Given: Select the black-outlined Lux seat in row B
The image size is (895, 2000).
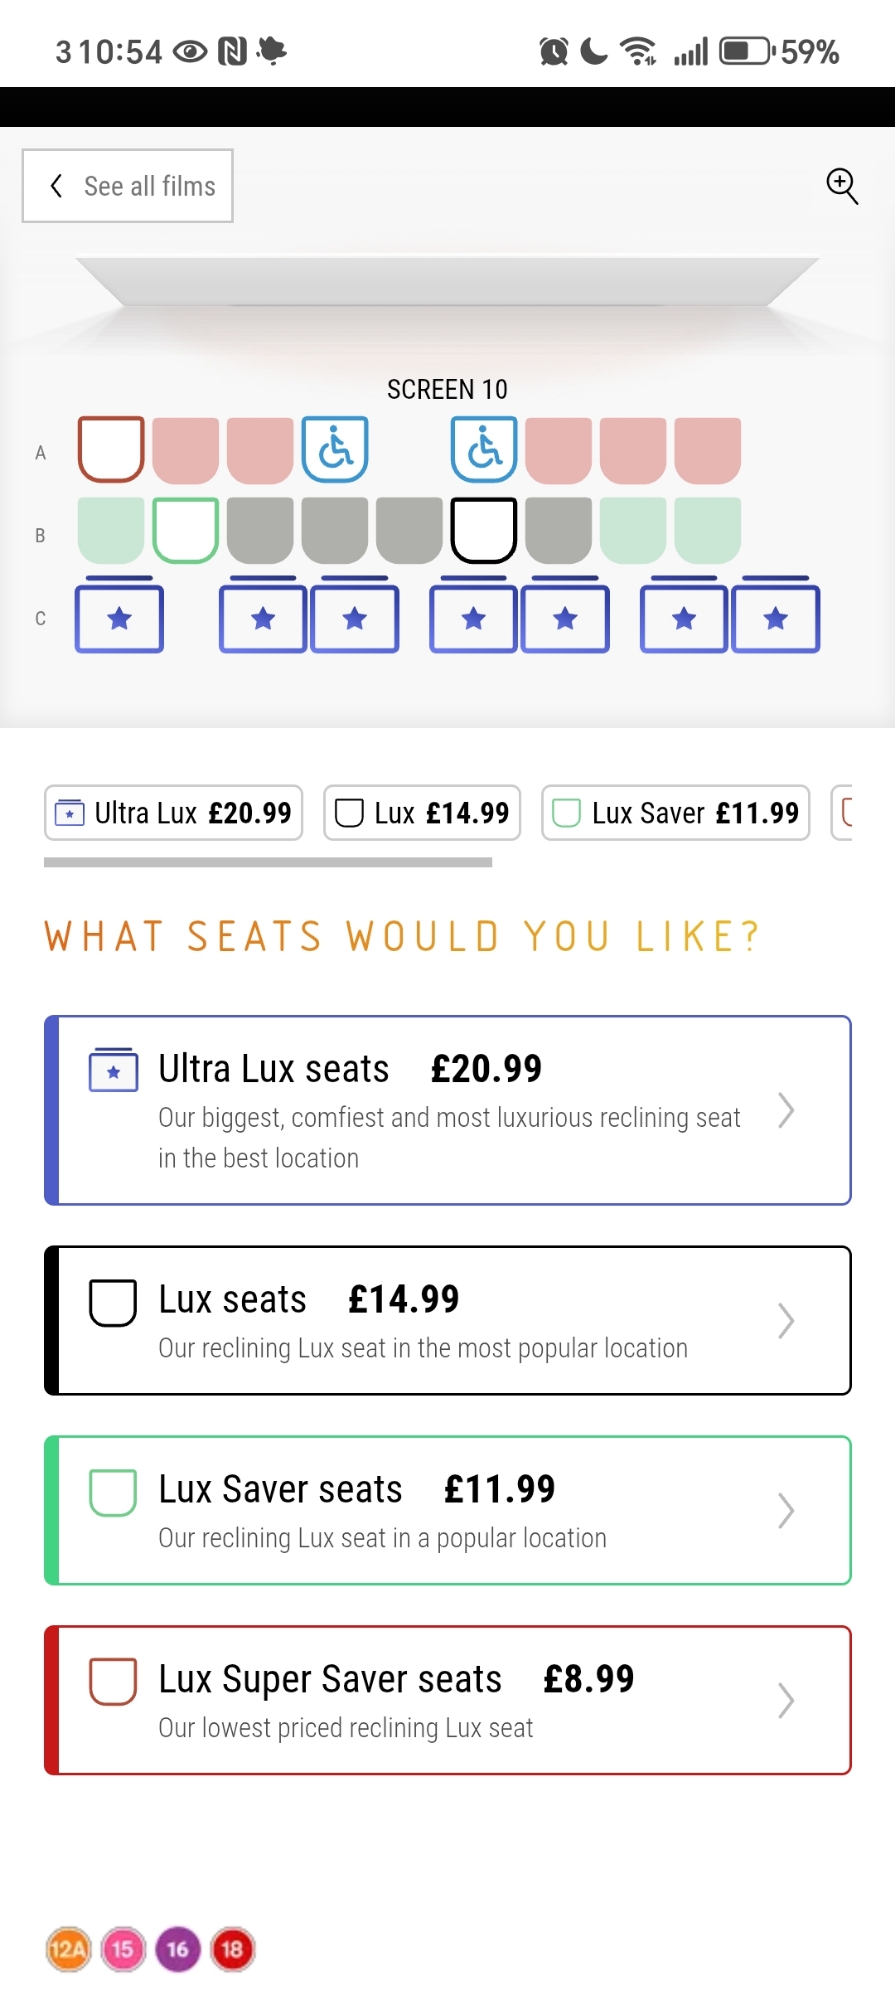Looking at the screenshot, I should pyautogui.click(x=484, y=531).
